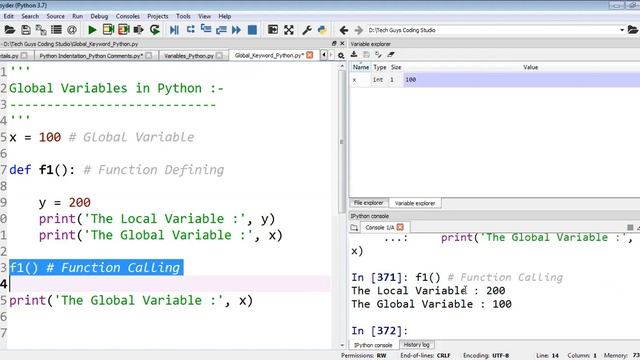The width and height of the screenshot is (640, 360).
Task: Step out (run until return) icon
Action: point(221,30)
